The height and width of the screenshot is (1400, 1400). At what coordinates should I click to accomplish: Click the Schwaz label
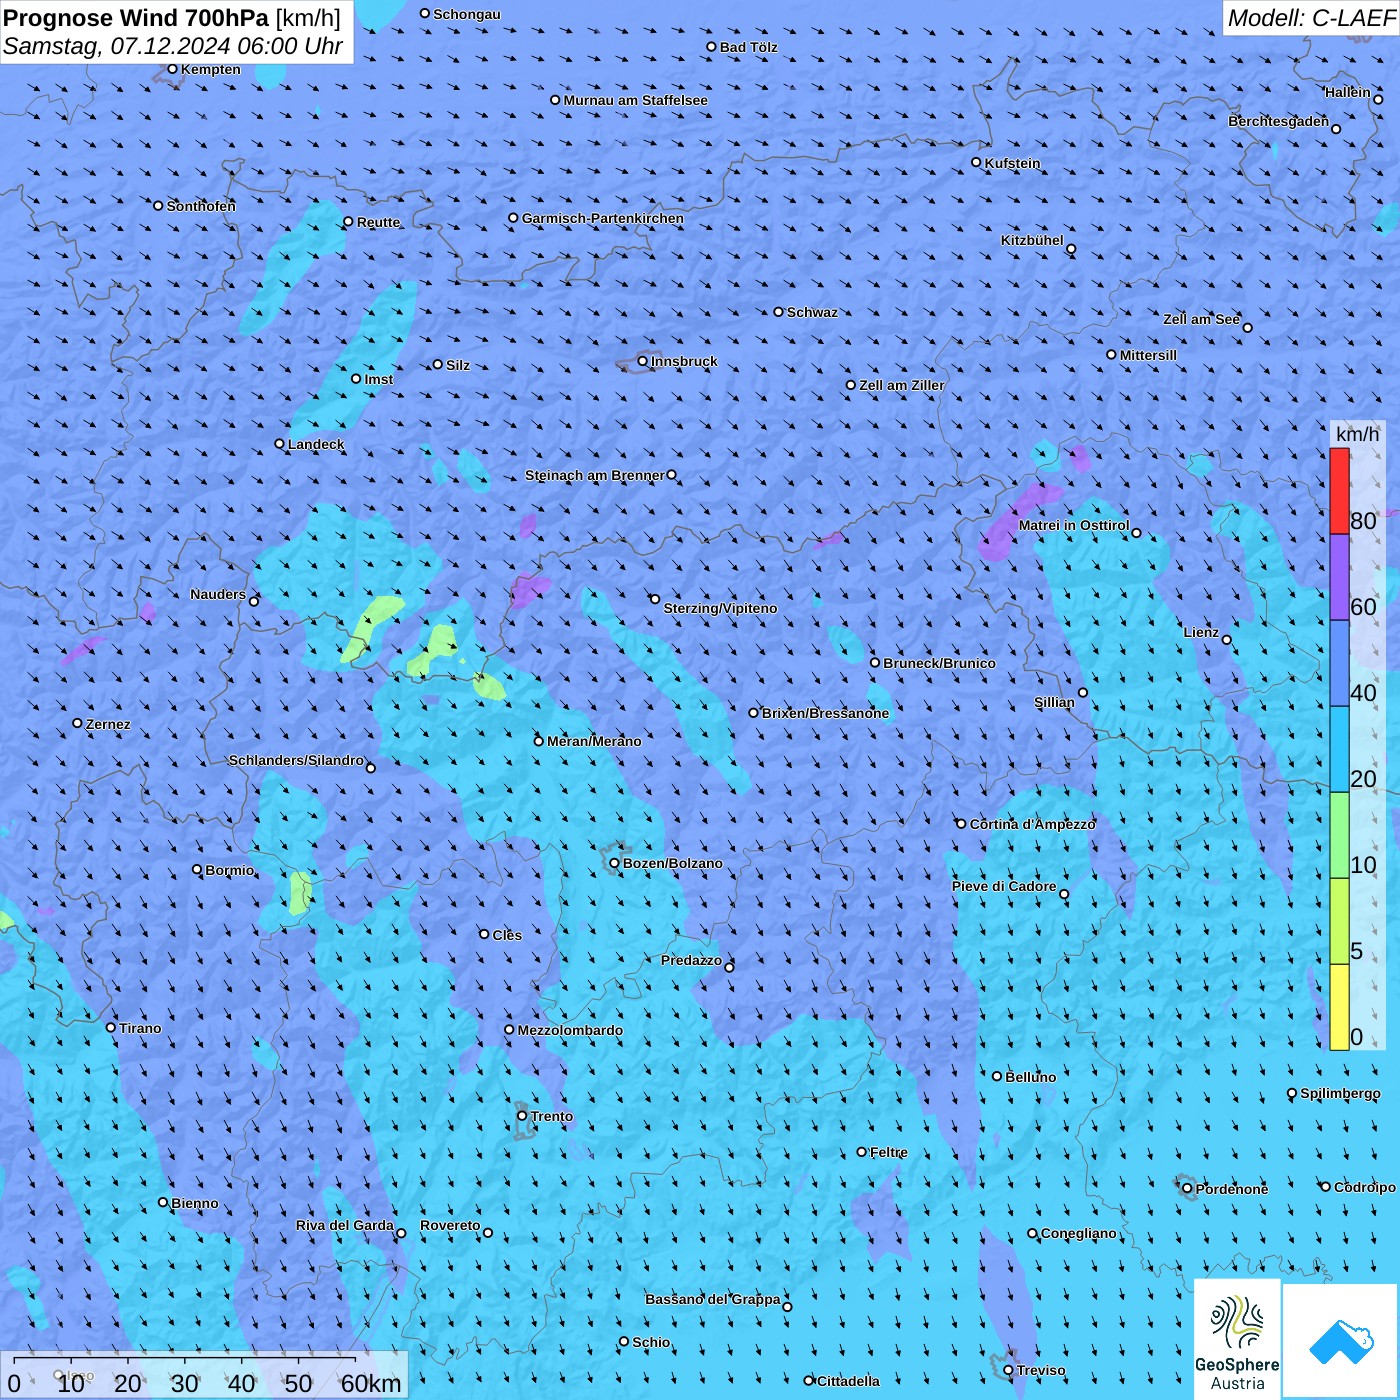(x=812, y=312)
